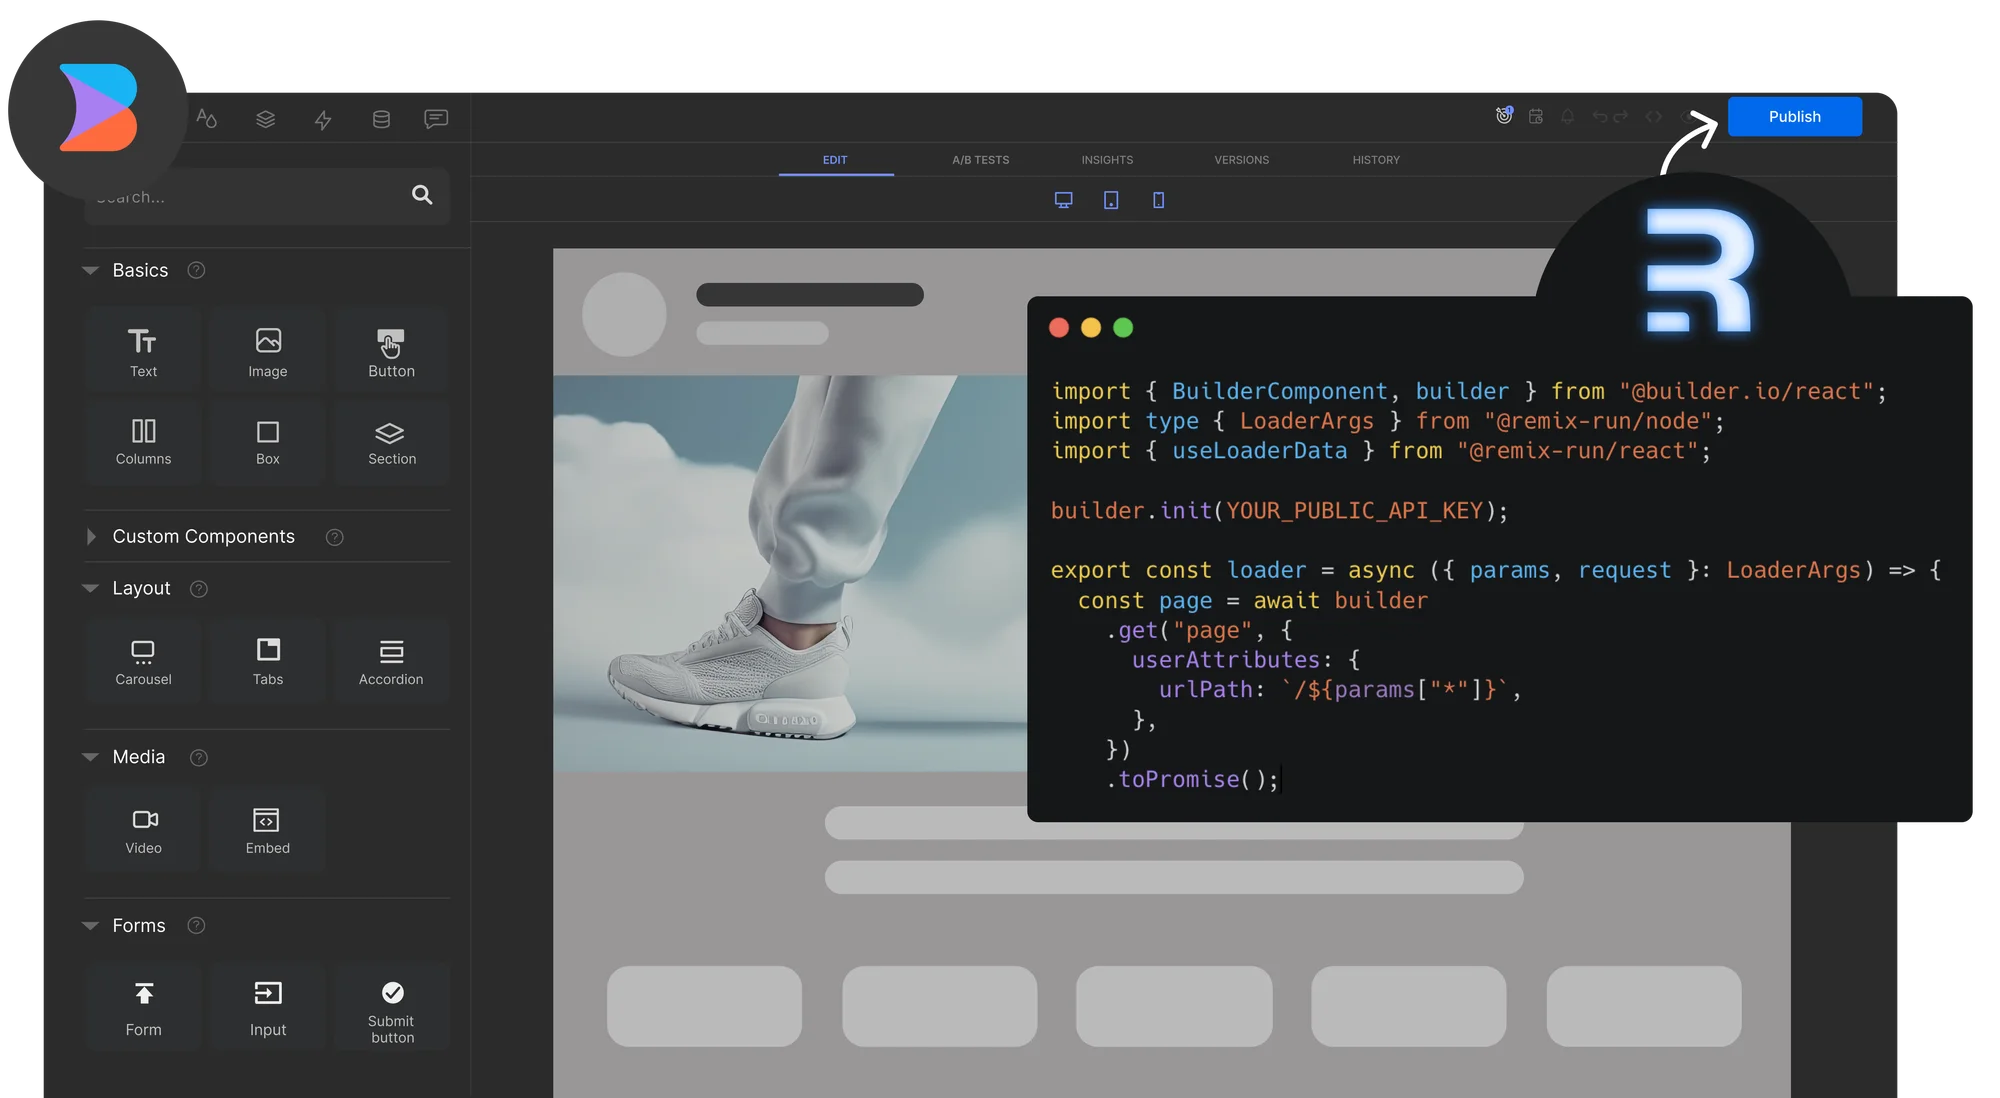
Task: Select the Columns layout tool
Action: [142, 439]
